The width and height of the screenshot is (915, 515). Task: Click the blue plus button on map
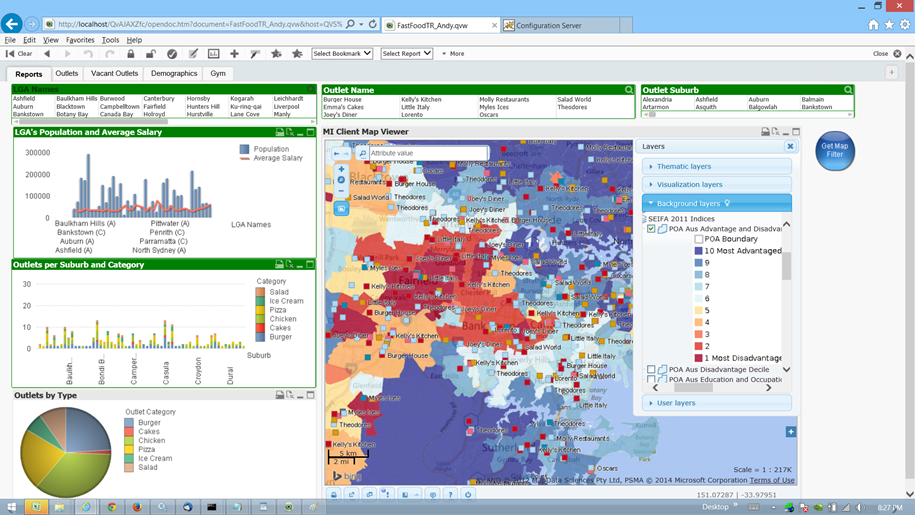click(790, 432)
